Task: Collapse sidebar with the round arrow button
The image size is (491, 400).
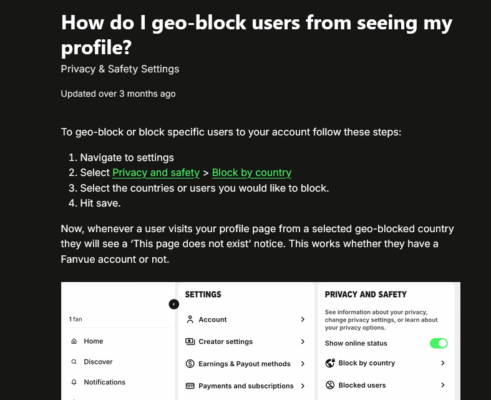Action: [x=174, y=304]
